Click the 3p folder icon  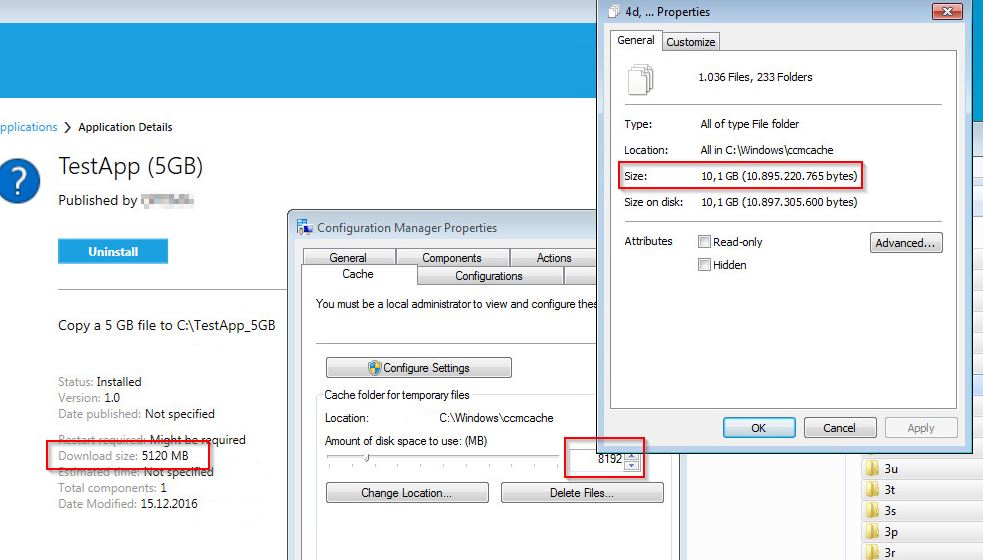click(x=872, y=531)
